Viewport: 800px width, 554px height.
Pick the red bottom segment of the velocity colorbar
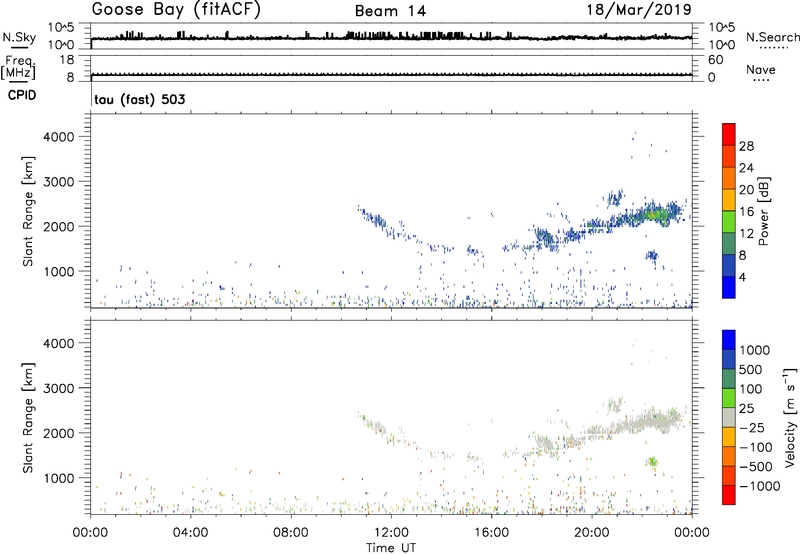click(x=729, y=495)
